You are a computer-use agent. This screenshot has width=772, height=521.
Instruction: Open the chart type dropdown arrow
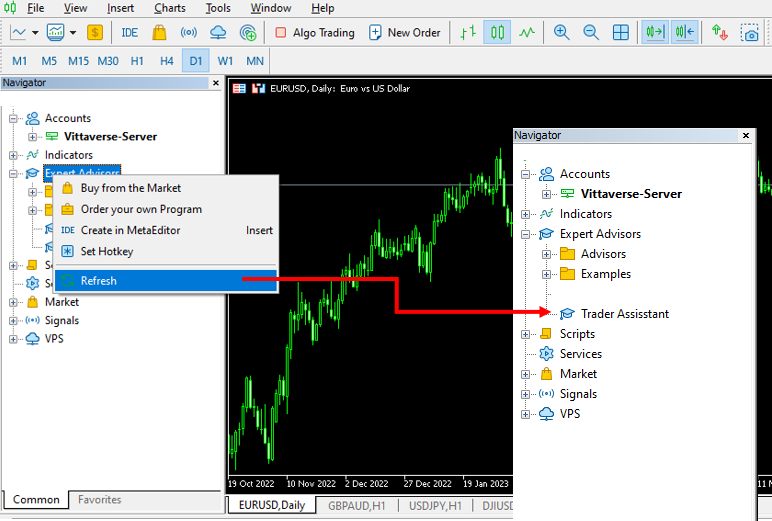click(35, 33)
